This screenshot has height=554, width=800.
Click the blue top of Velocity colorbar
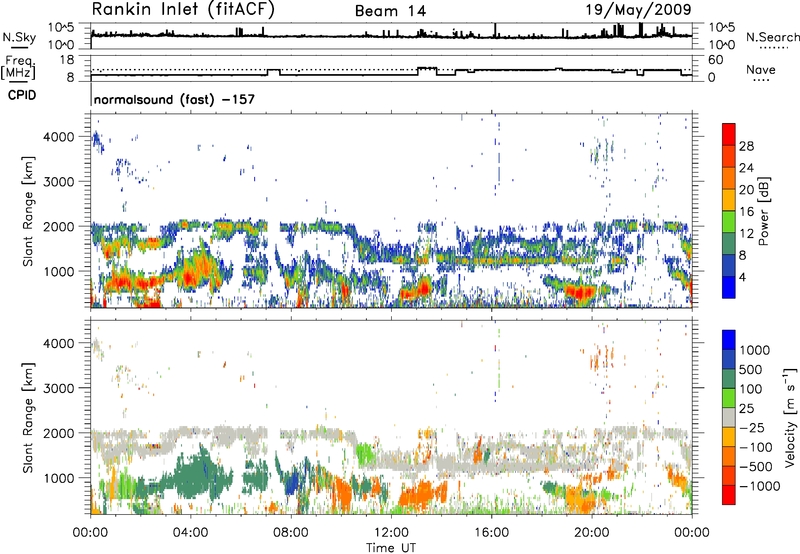click(x=729, y=340)
